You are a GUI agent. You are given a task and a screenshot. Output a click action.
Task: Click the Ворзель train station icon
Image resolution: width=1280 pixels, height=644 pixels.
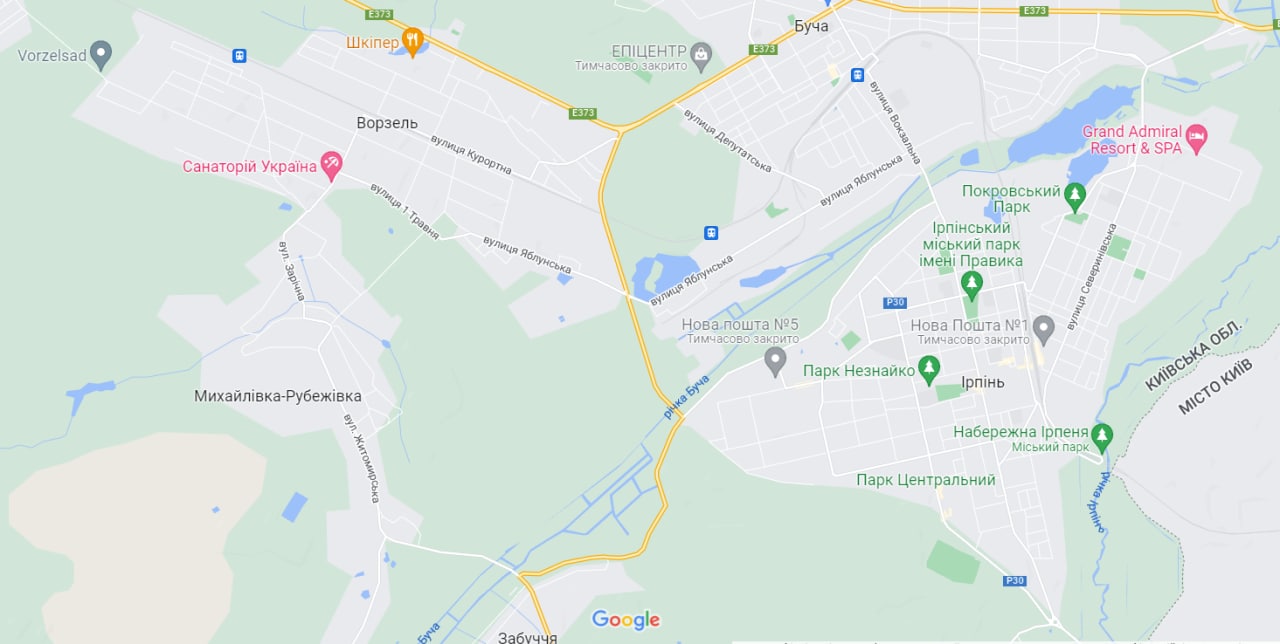(x=239, y=56)
